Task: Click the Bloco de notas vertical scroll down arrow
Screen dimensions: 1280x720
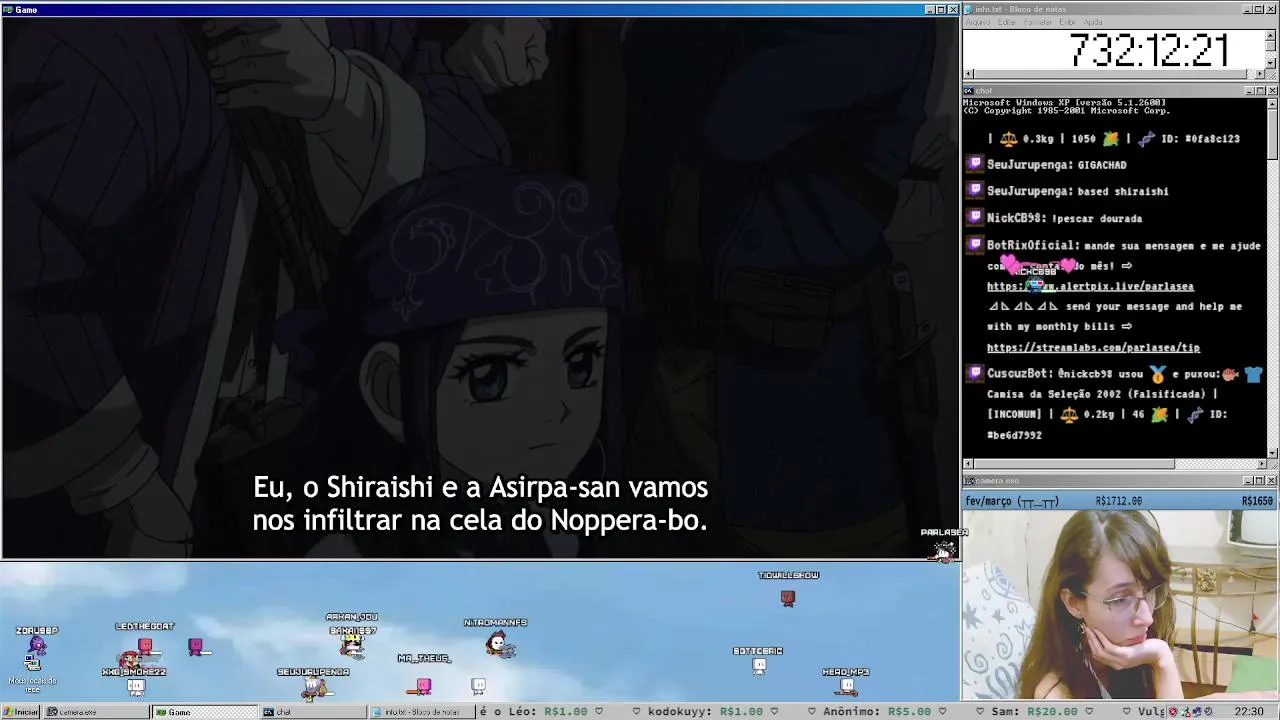Action: pos(1272,64)
